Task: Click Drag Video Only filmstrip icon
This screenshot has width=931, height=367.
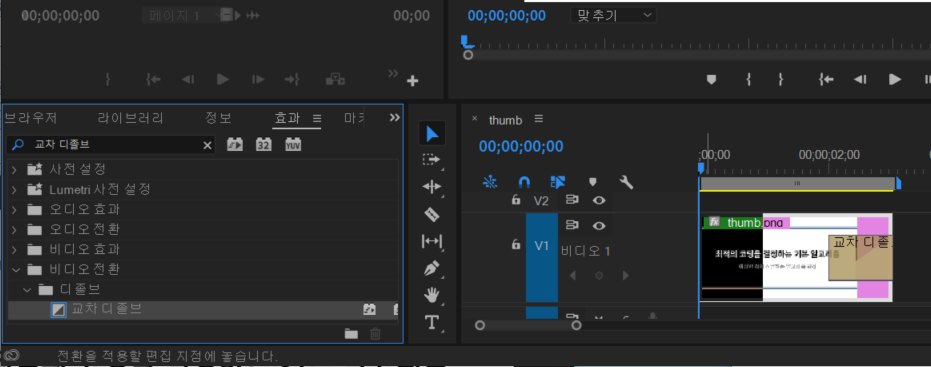Action: pyautogui.click(x=226, y=15)
